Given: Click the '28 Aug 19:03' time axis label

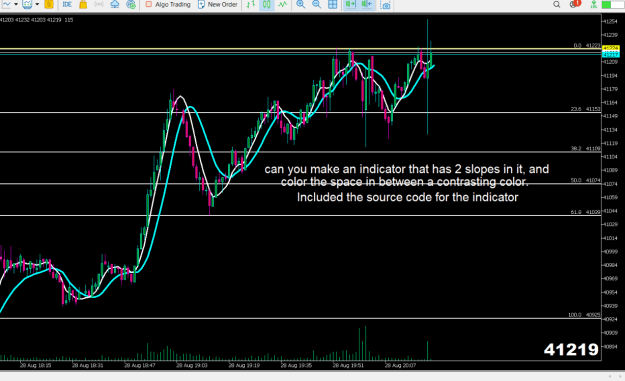Looking at the screenshot, I should click(x=192, y=365).
